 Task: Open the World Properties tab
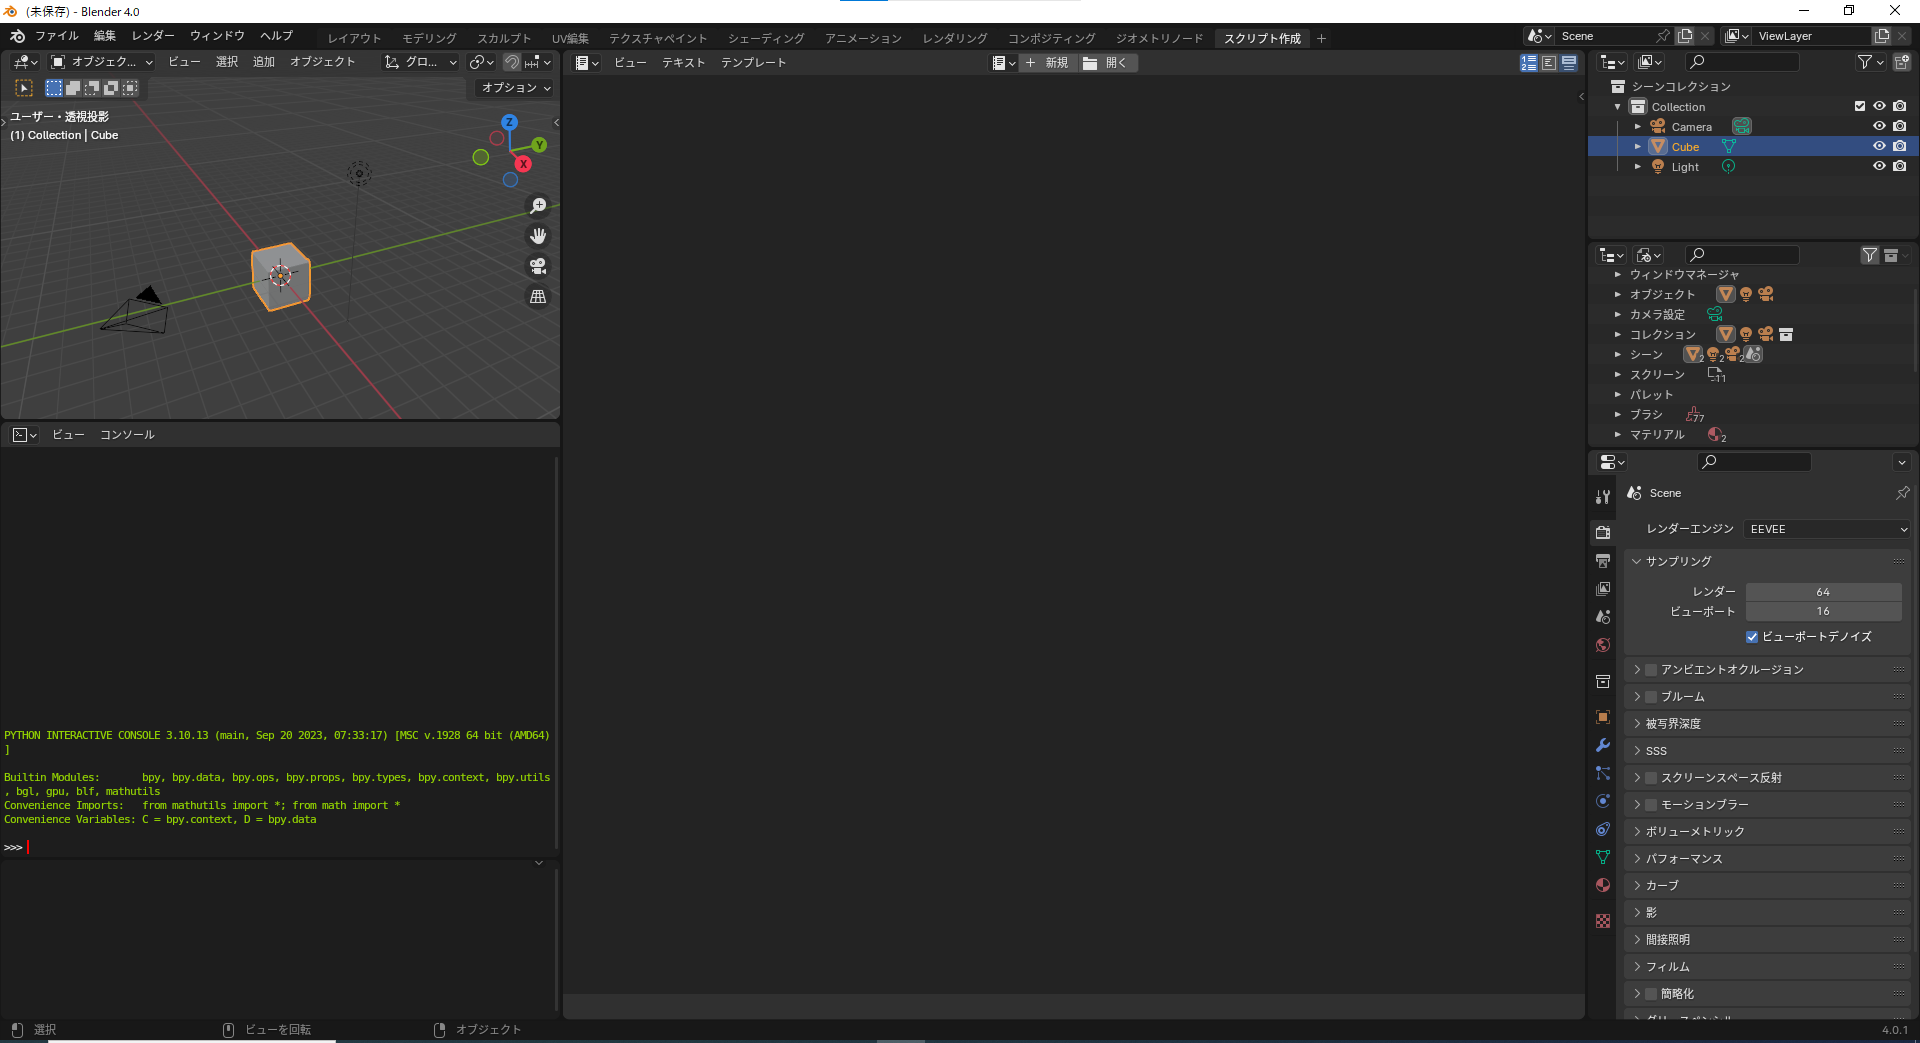[x=1602, y=645]
